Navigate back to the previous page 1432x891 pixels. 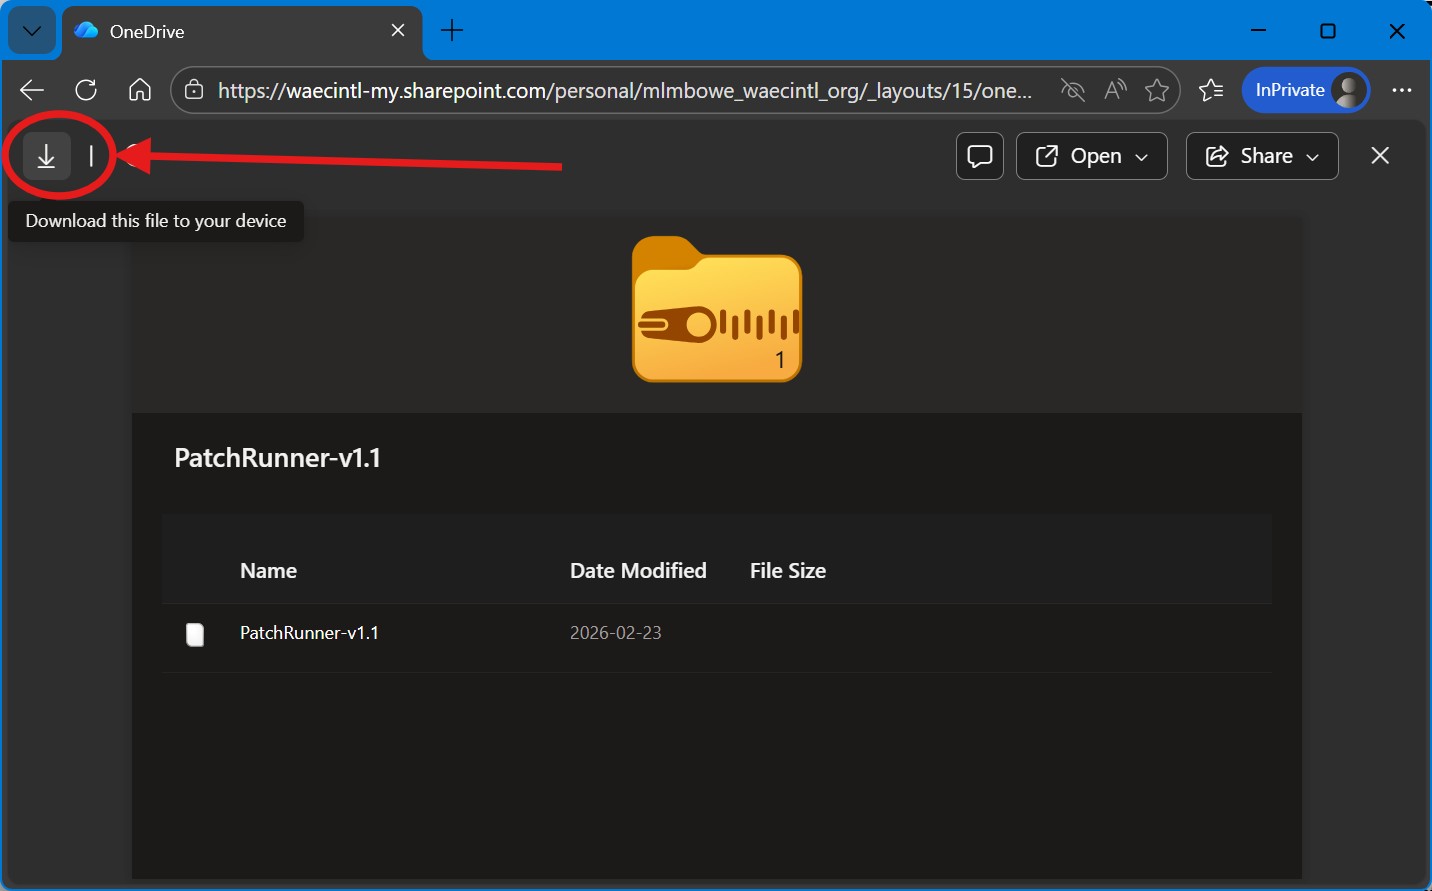31,90
